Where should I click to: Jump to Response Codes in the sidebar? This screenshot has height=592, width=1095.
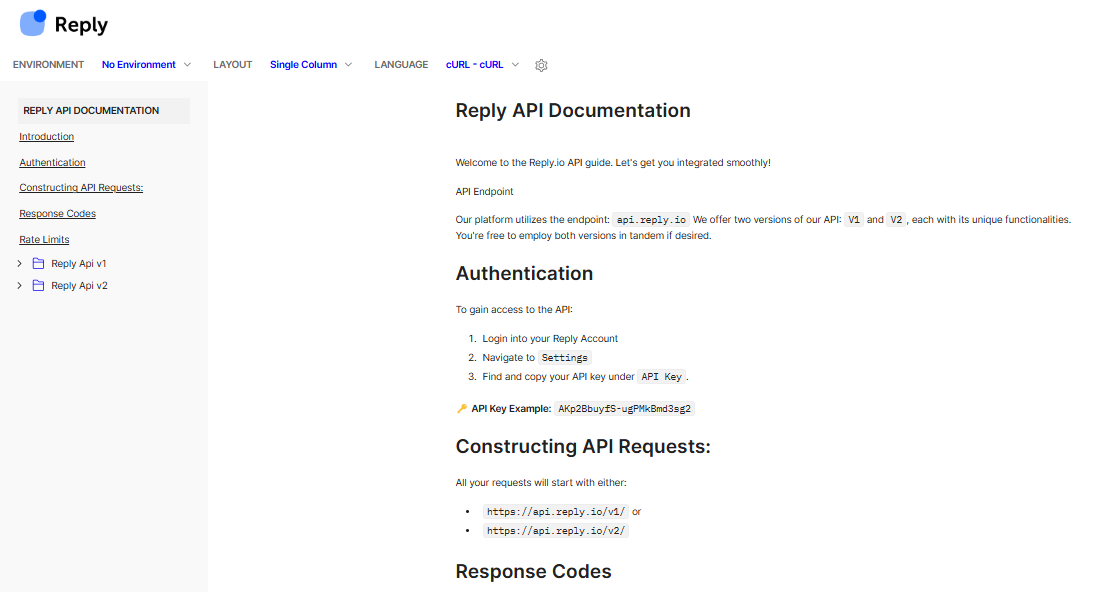click(57, 214)
